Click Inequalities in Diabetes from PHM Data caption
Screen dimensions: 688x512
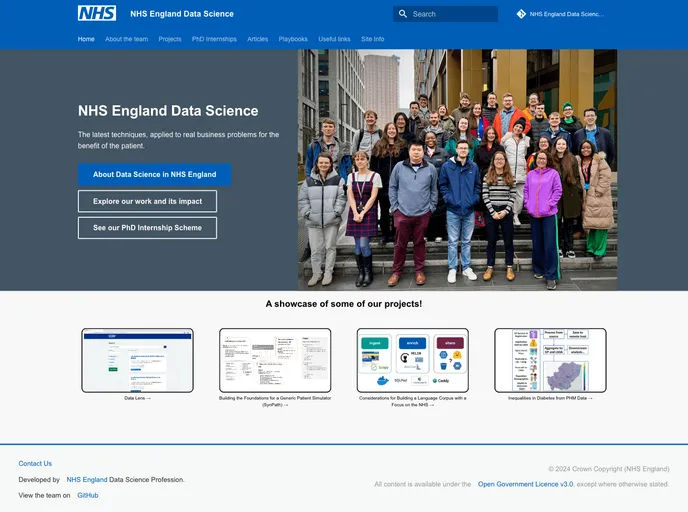point(550,398)
